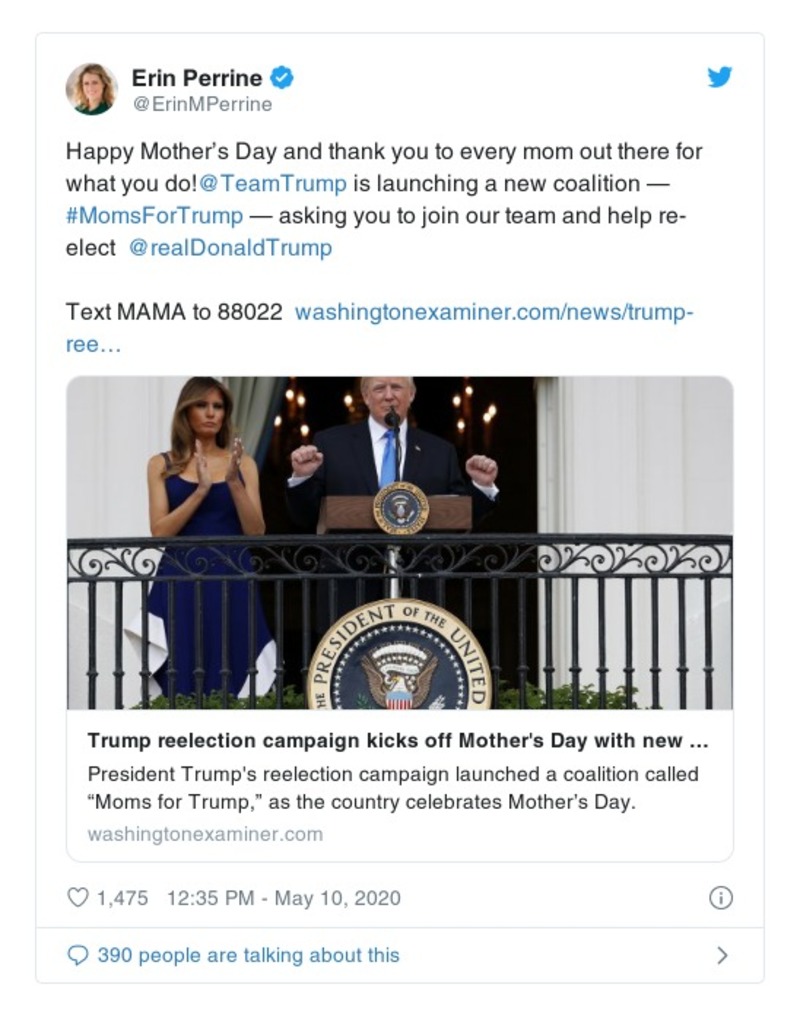Select the heart outline to unlike
The width and height of the screenshot is (800, 1016).
tap(77, 898)
